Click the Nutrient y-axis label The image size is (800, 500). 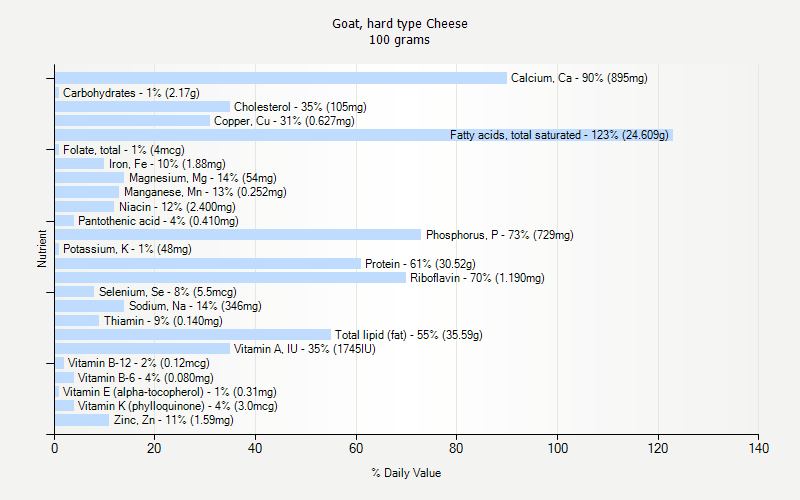tap(42, 249)
